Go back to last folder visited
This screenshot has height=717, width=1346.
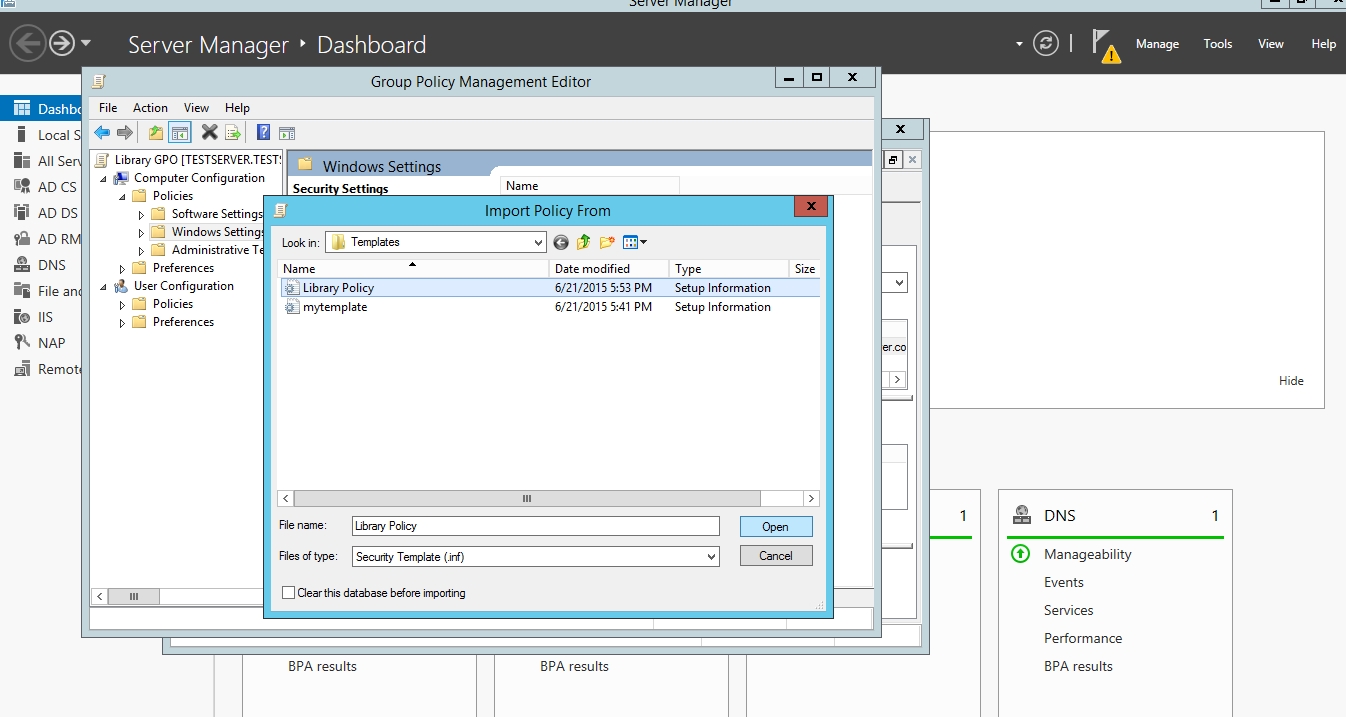point(560,242)
